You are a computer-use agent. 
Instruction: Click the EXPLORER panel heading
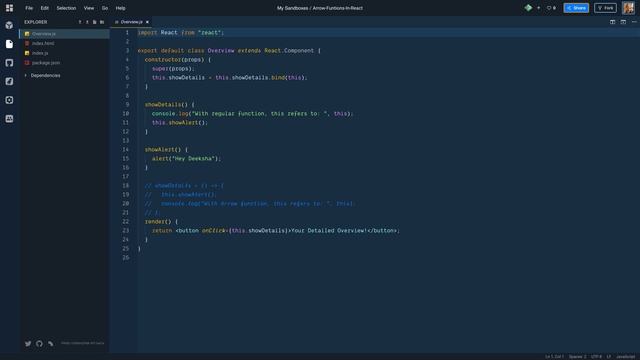coord(36,22)
